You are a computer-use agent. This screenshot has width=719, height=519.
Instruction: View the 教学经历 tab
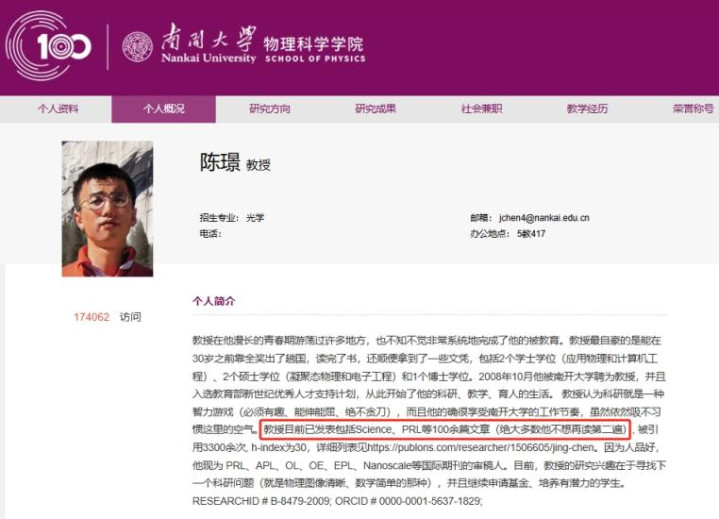coord(587,109)
